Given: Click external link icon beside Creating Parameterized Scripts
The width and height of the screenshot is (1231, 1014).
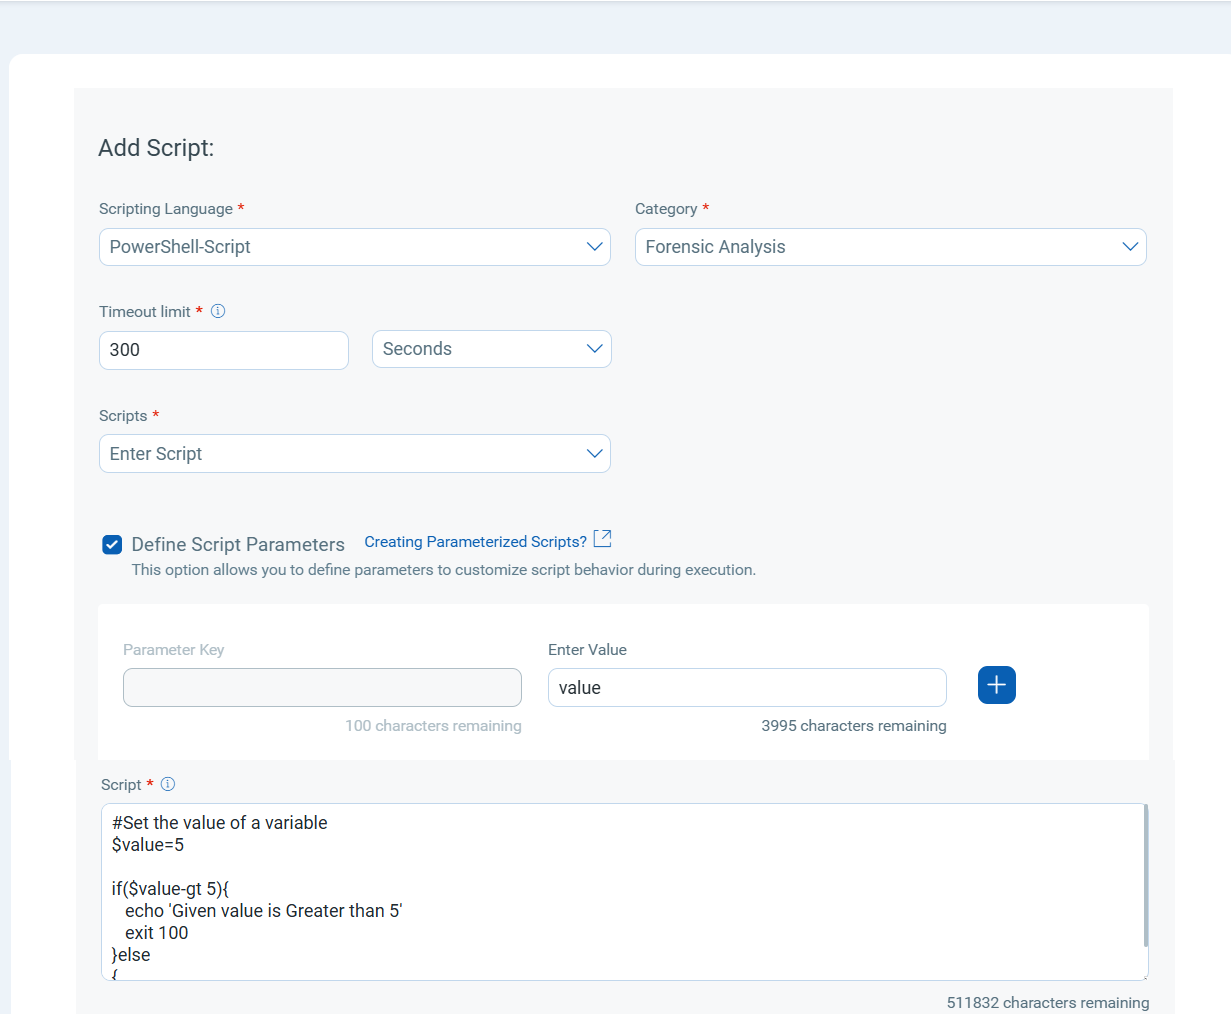Looking at the screenshot, I should coord(602,539).
